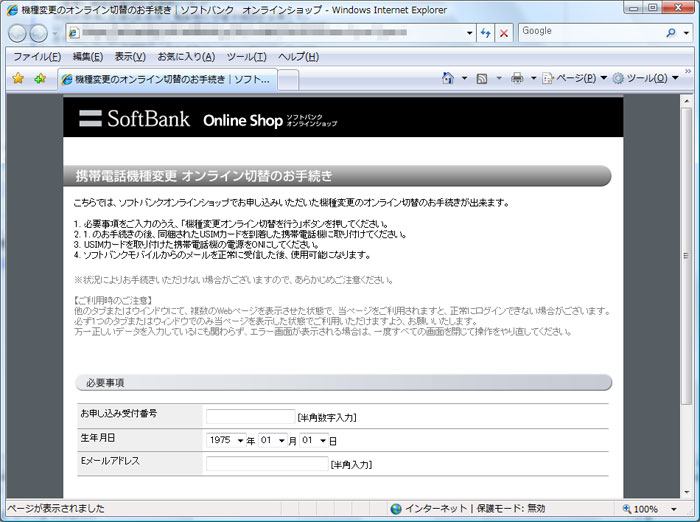
Task: Click the Print icon
Action: 517,79
